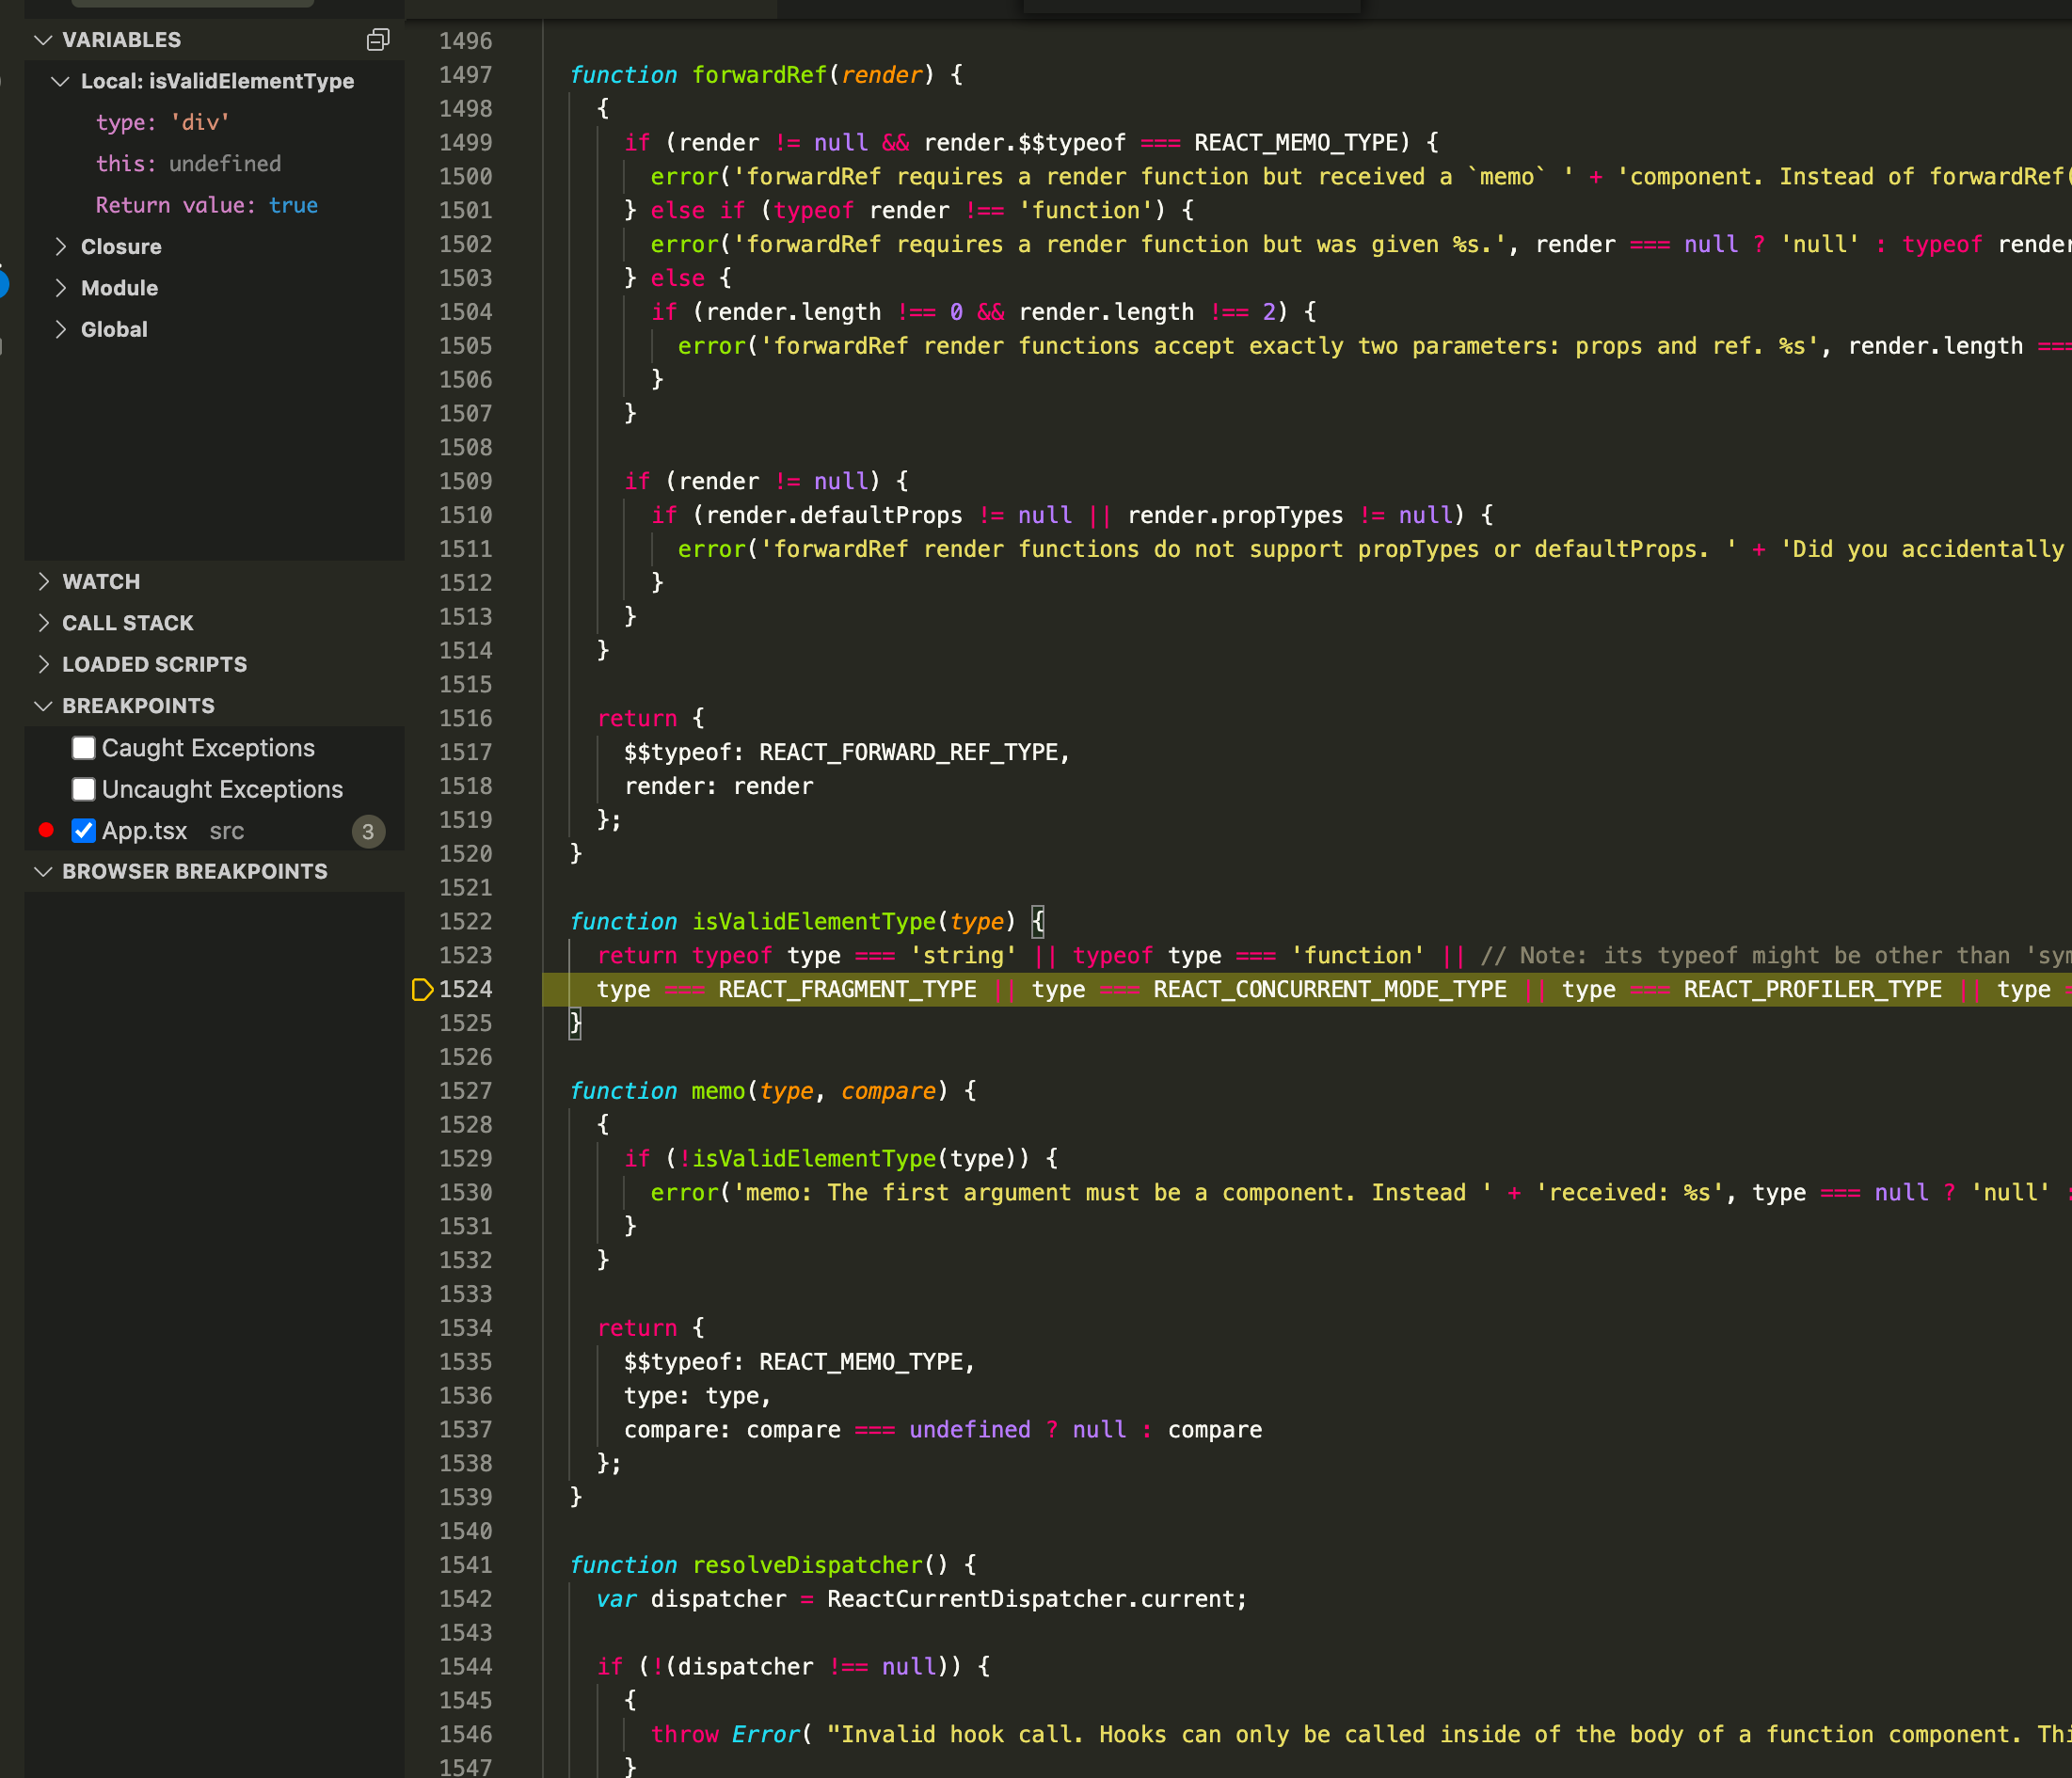Screen dimensions: 2072x1778
Task: Click the closing brace on line 1525
Action: pyautogui.click(x=575, y=1023)
